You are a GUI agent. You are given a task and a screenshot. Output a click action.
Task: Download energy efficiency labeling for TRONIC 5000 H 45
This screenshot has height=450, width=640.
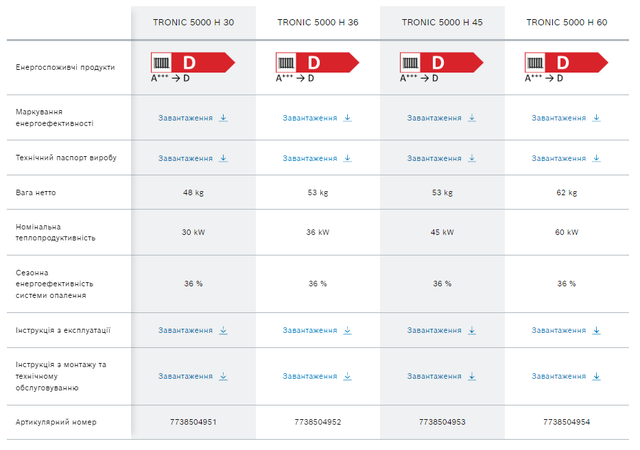442,118
